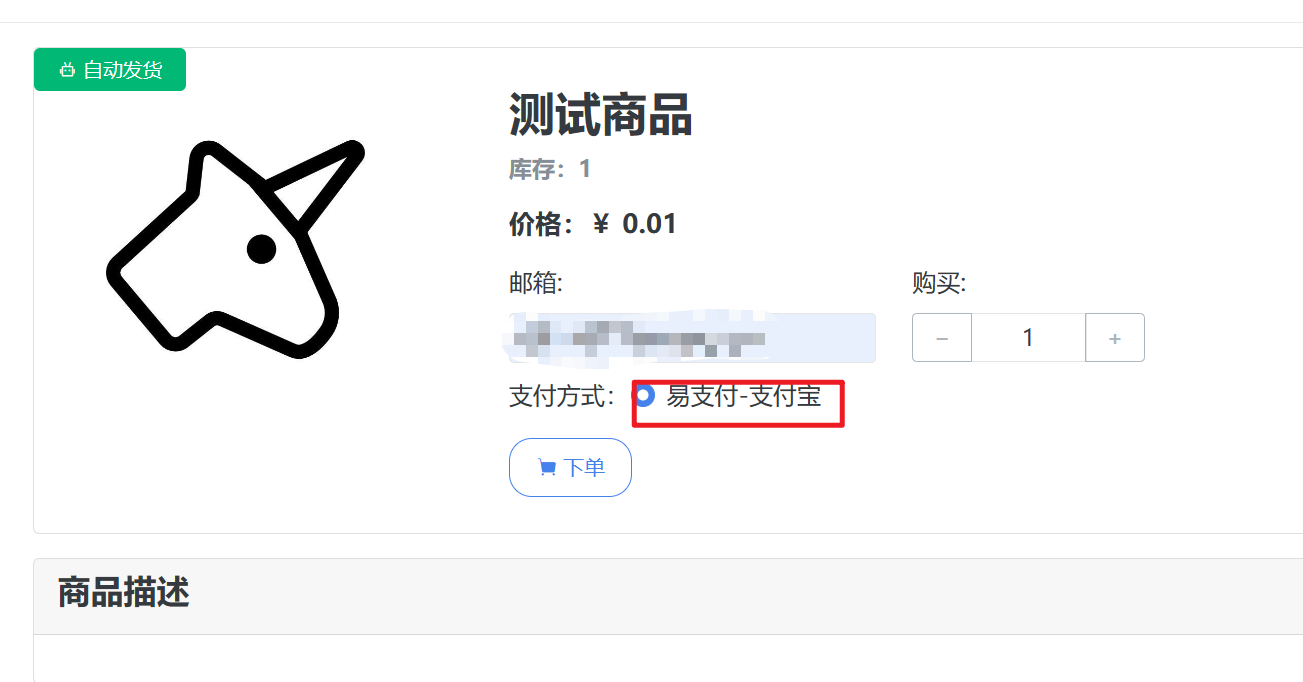Click the 商品描述 section header

tap(123, 593)
